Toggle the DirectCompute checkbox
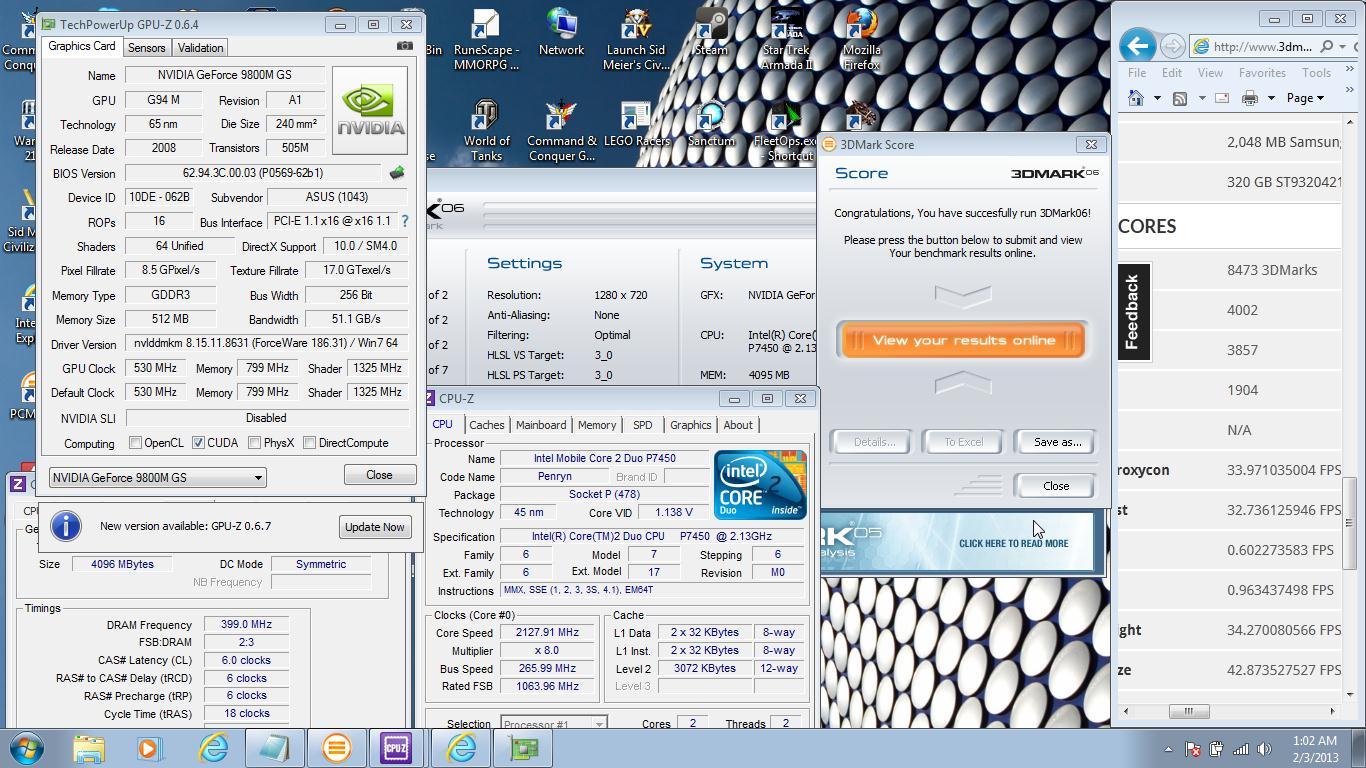The height and width of the screenshot is (768, 1366). (309, 443)
